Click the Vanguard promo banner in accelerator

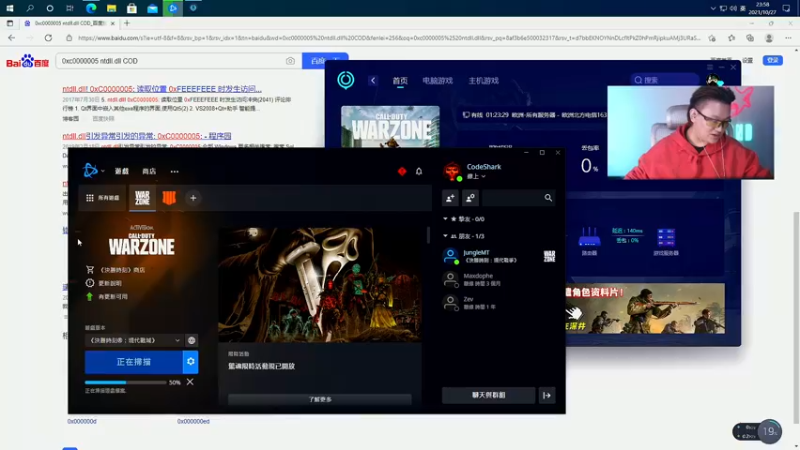click(645, 309)
